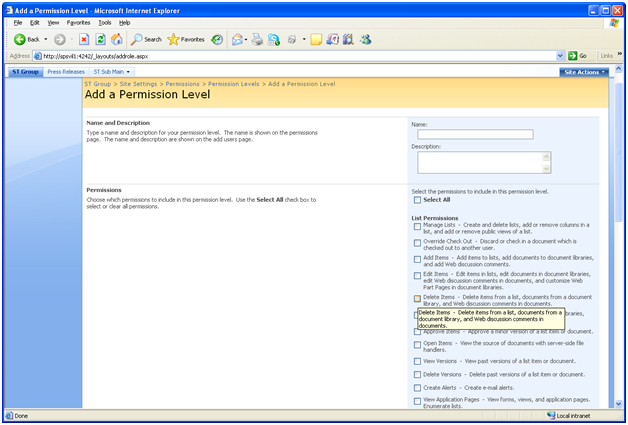628x425 pixels.
Task: Open the File menu
Action: (x=18, y=23)
